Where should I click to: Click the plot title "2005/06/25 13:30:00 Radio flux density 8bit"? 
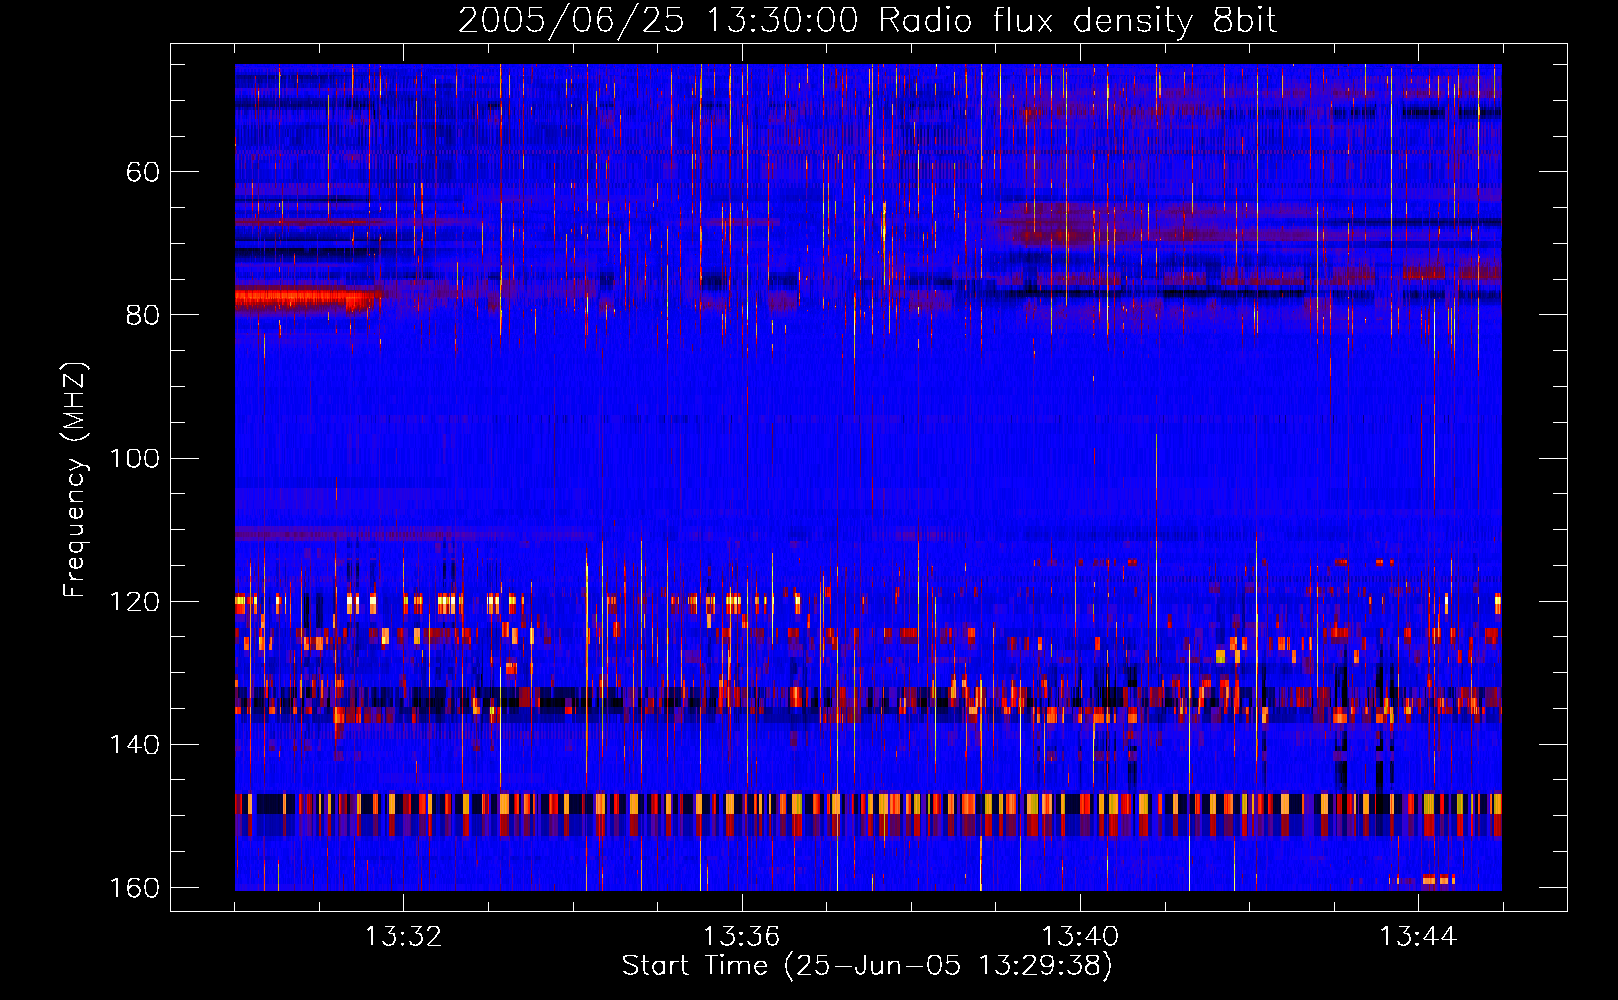point(867,20)
